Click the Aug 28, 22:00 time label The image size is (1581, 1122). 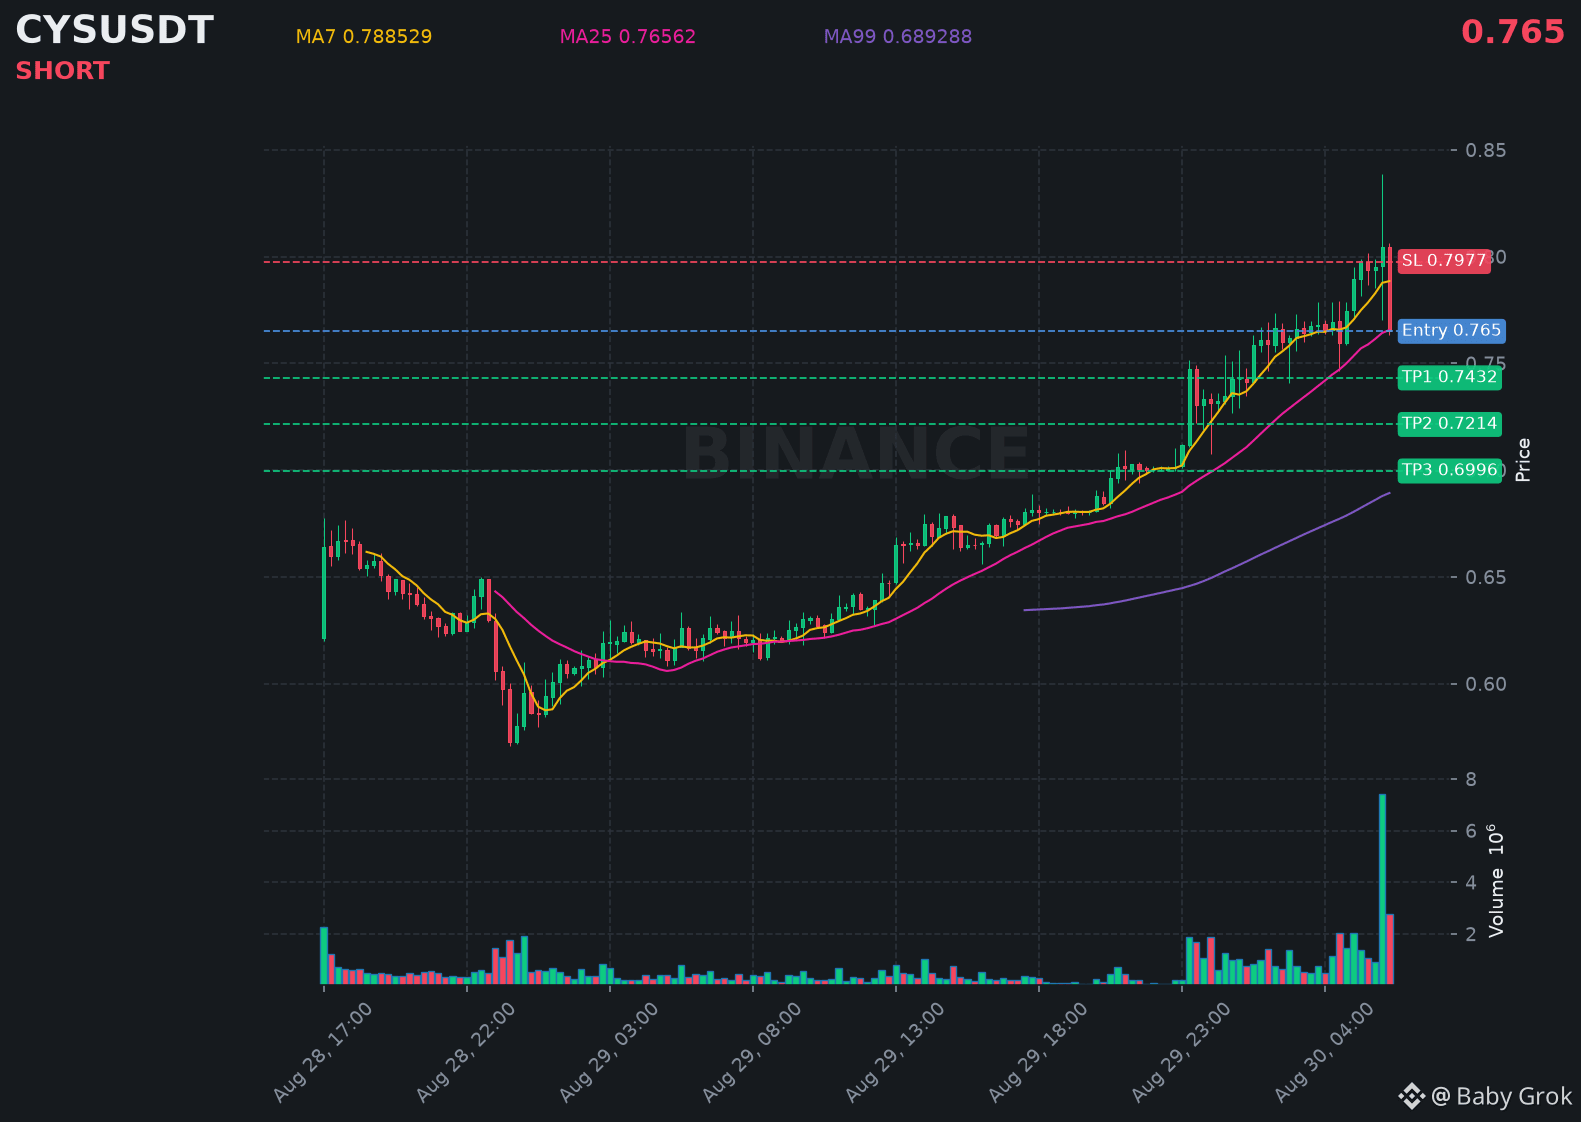click(467, 1052)
